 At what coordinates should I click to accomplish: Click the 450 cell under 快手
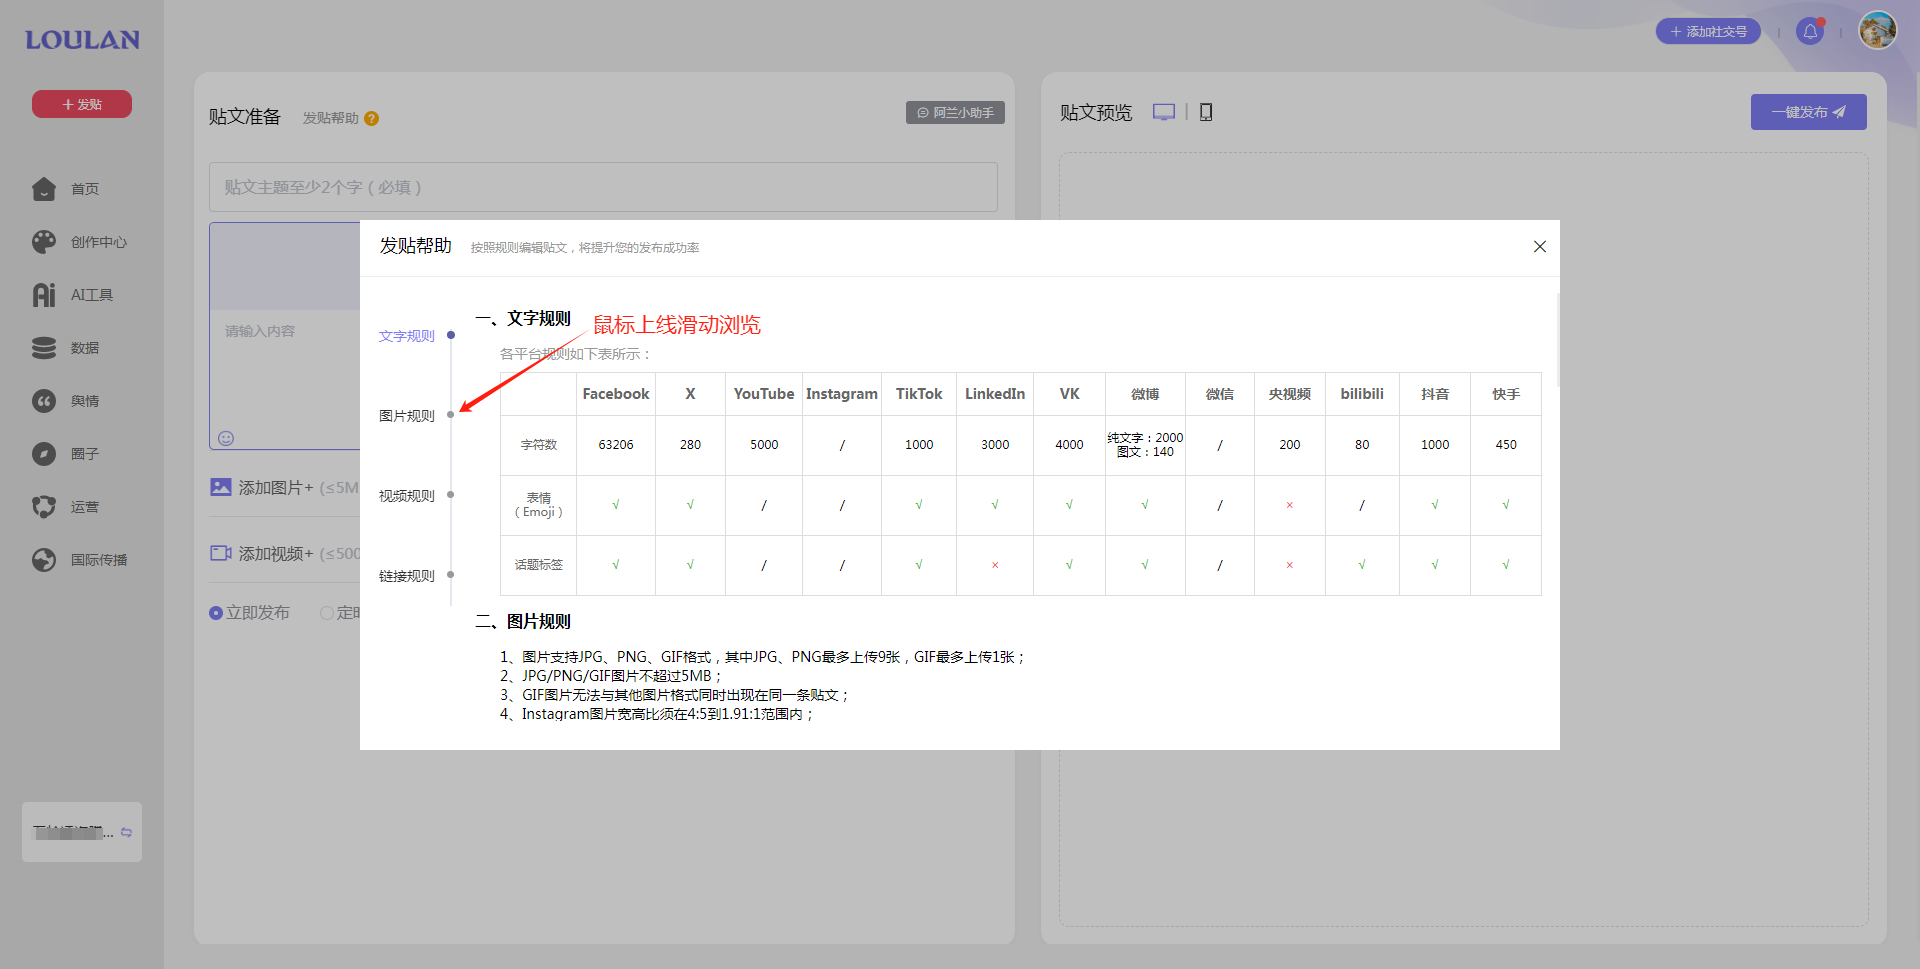click(x=1506, y=445)
